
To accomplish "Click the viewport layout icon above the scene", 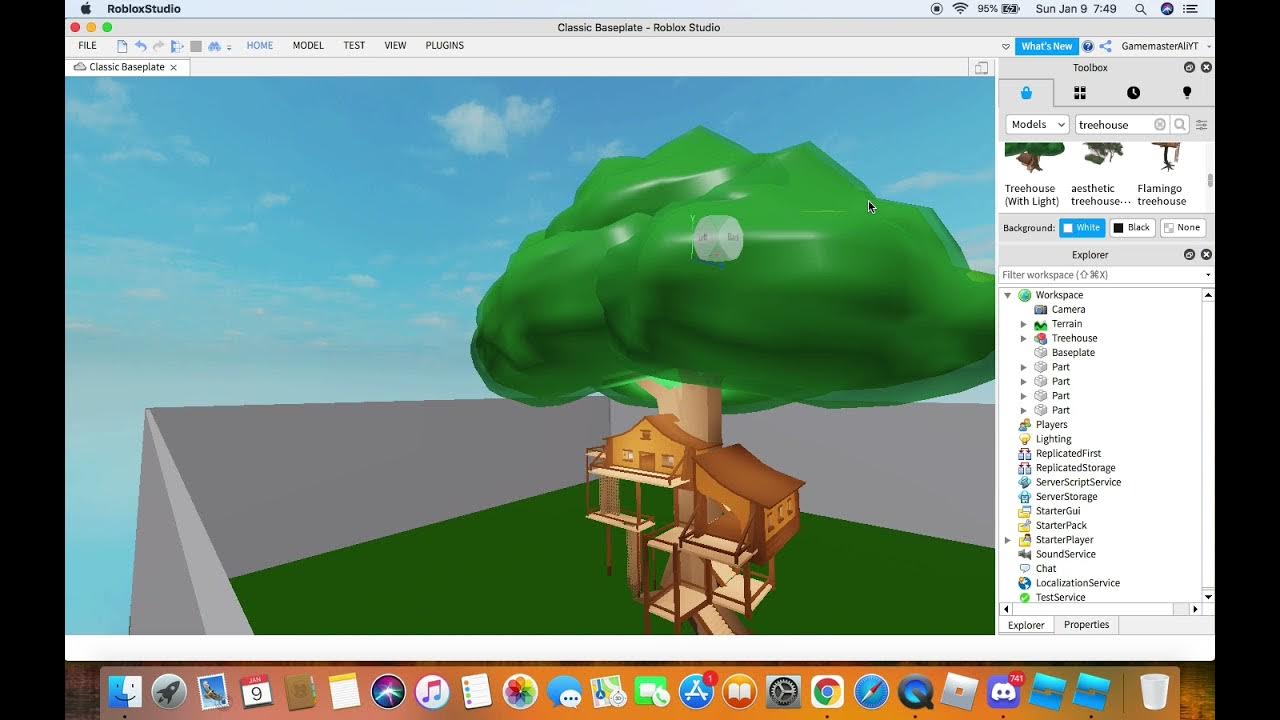I will point(981,68).
